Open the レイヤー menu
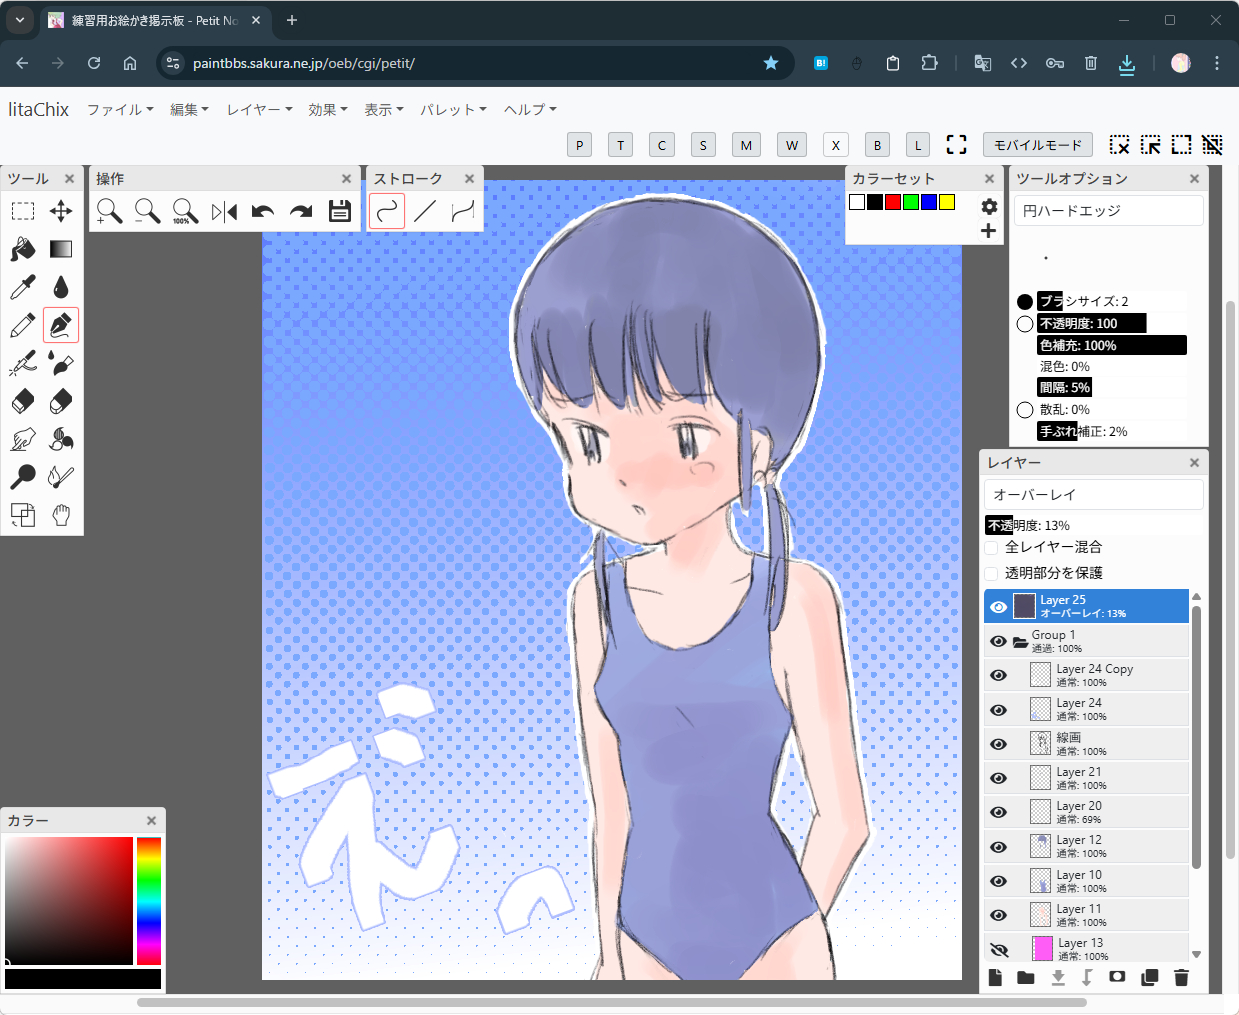The width and height of the screenshot is (1239, 1015). [259, 109]
